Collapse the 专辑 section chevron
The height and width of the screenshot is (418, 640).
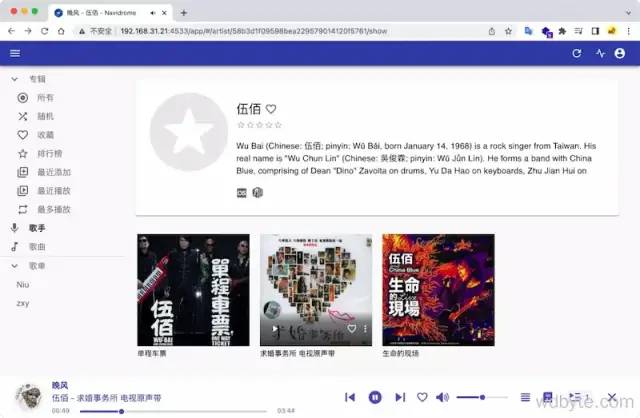pyautogui.click(x=15, y=79)
